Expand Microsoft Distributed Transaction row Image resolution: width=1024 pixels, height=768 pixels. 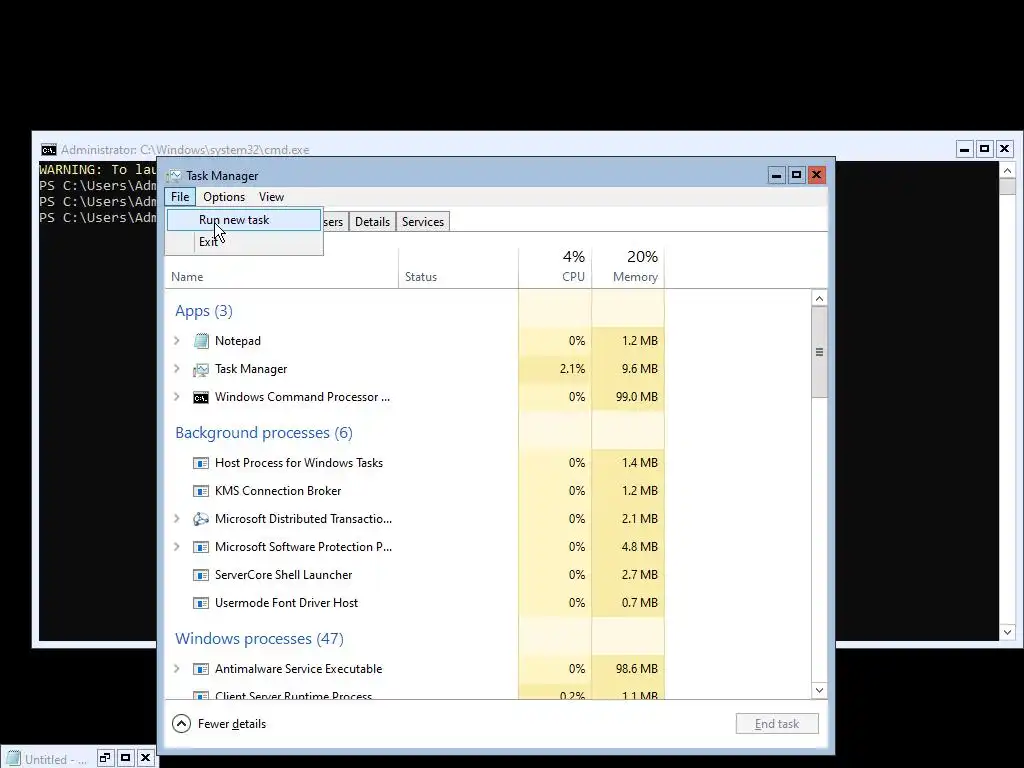pyautogui.click(x=177, y=519)
